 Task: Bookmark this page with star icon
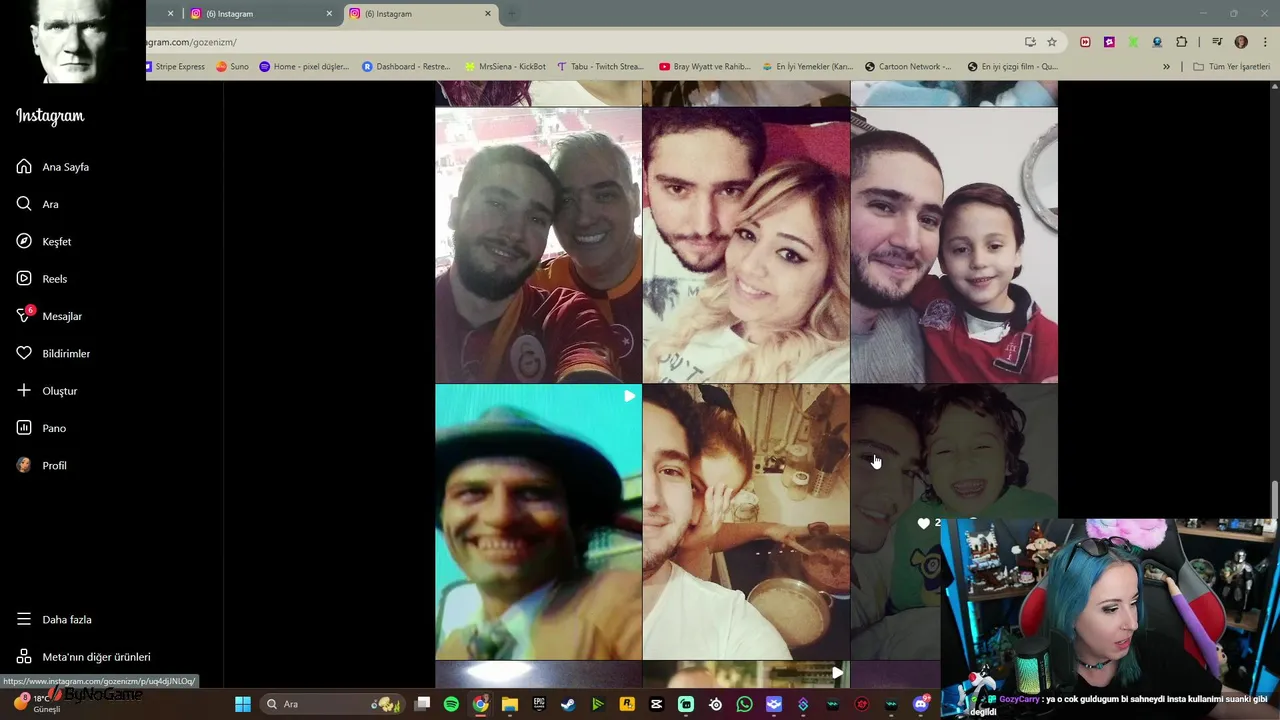point(1052,42)
